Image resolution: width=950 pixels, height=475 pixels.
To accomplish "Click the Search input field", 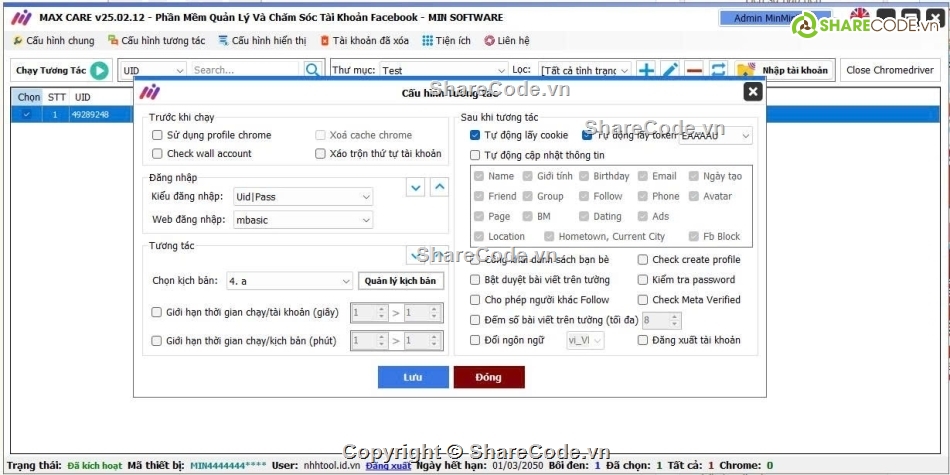I will pyautogui.click(x=245, y=70).
